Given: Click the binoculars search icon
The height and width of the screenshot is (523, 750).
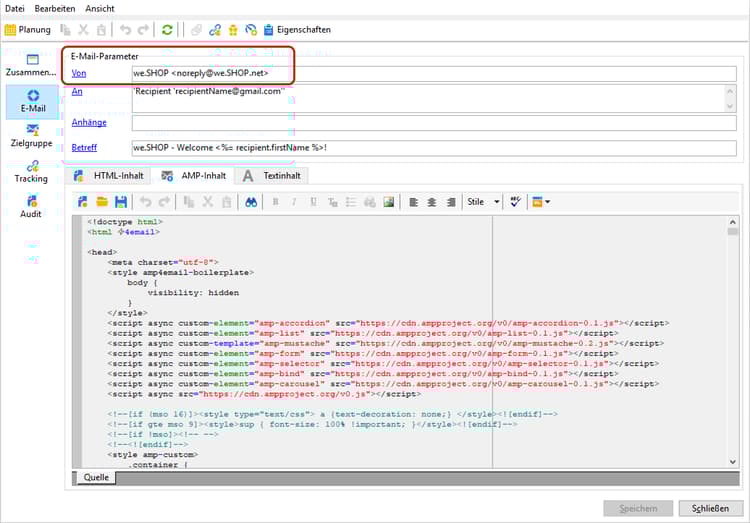Looking at the screenshot, I should tap(252, 201).
